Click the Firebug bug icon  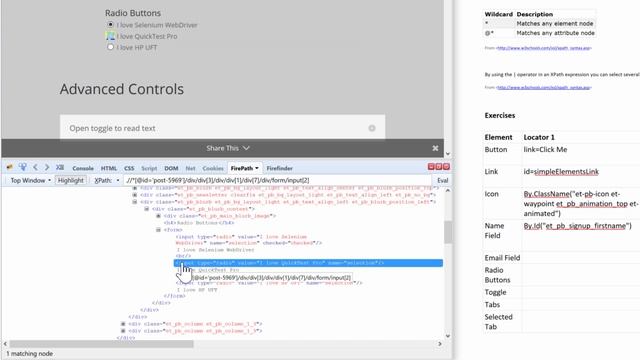coord(9,167)
